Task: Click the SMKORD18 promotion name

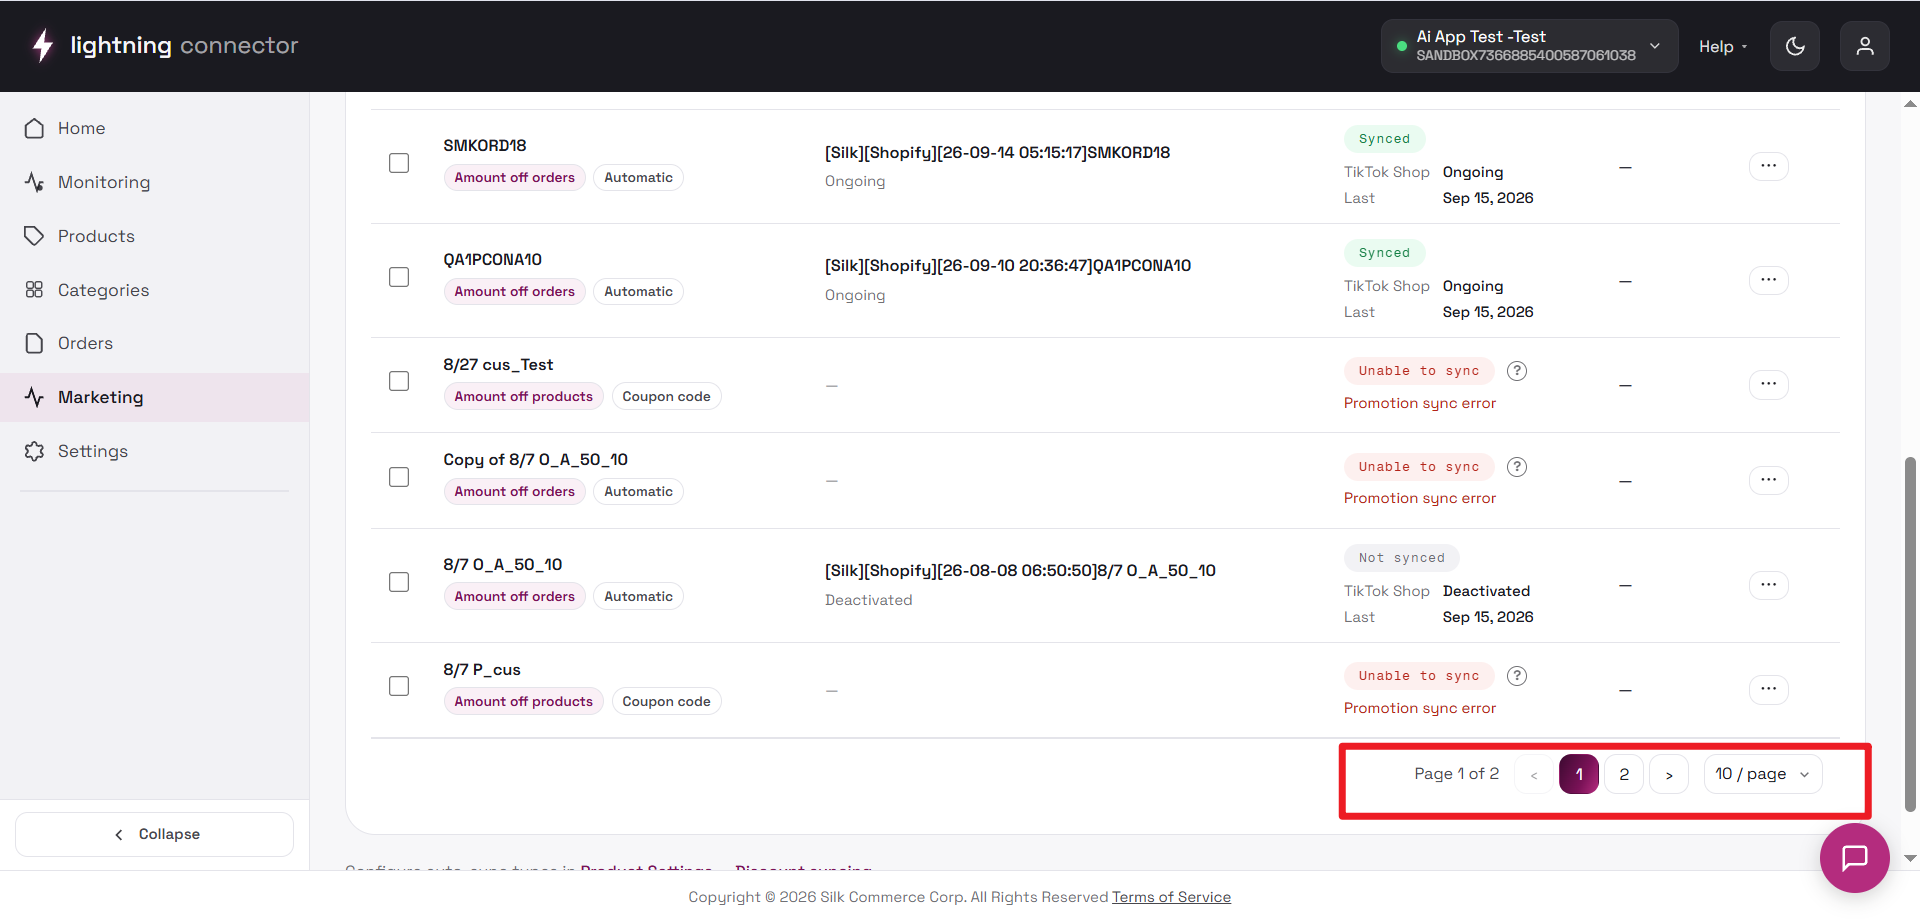Action: [485, 145]
